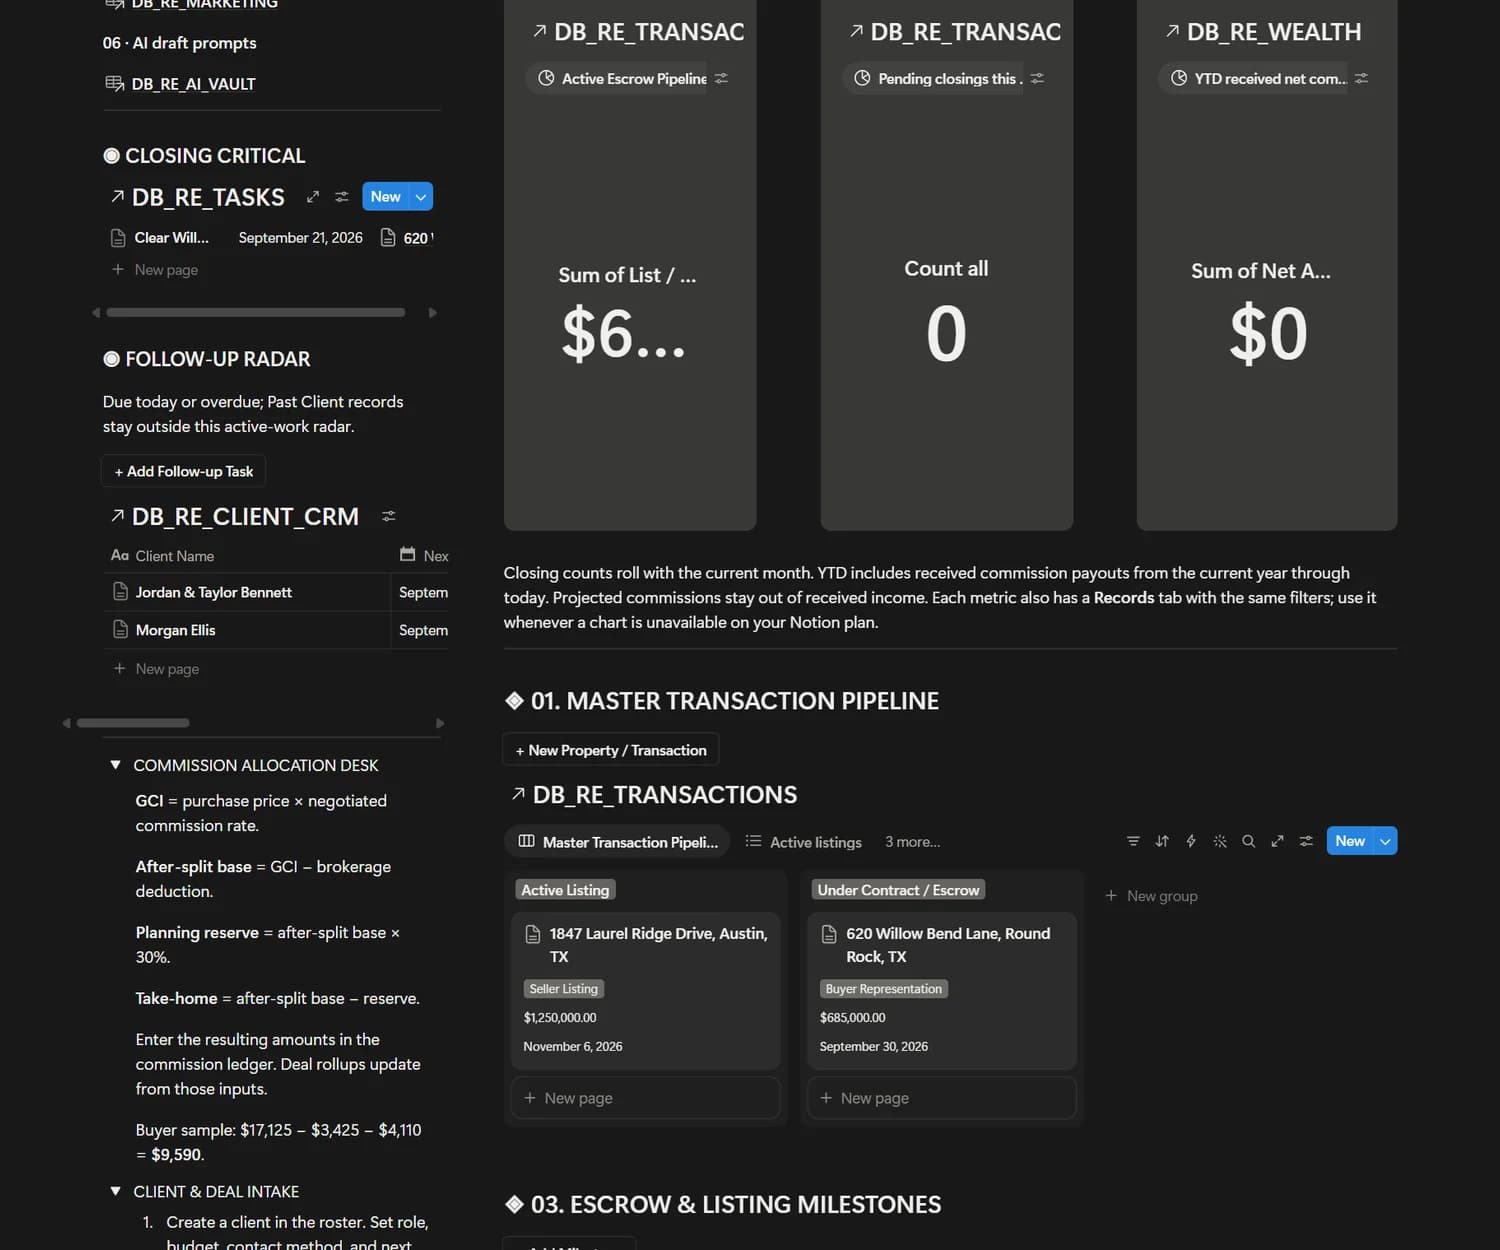Add New page in DB_RE_CLIENT_CRM
The image size is (1500, 1250).
[x=156, y=669]
